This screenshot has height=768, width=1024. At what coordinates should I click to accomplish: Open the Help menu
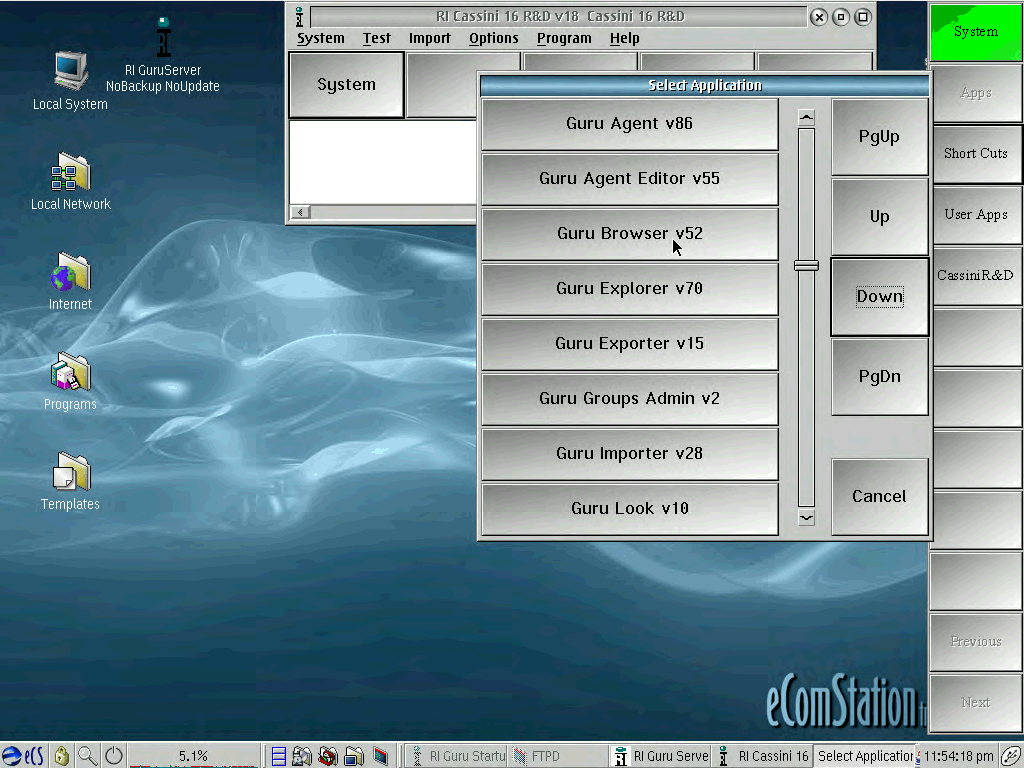[624, 39]
